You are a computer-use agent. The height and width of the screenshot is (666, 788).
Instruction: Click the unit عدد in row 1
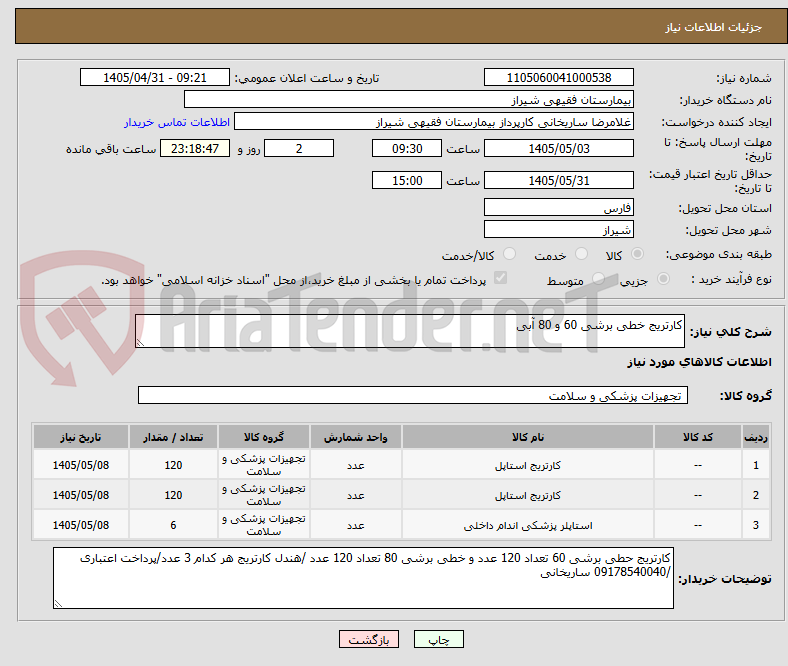coord(356,466)
